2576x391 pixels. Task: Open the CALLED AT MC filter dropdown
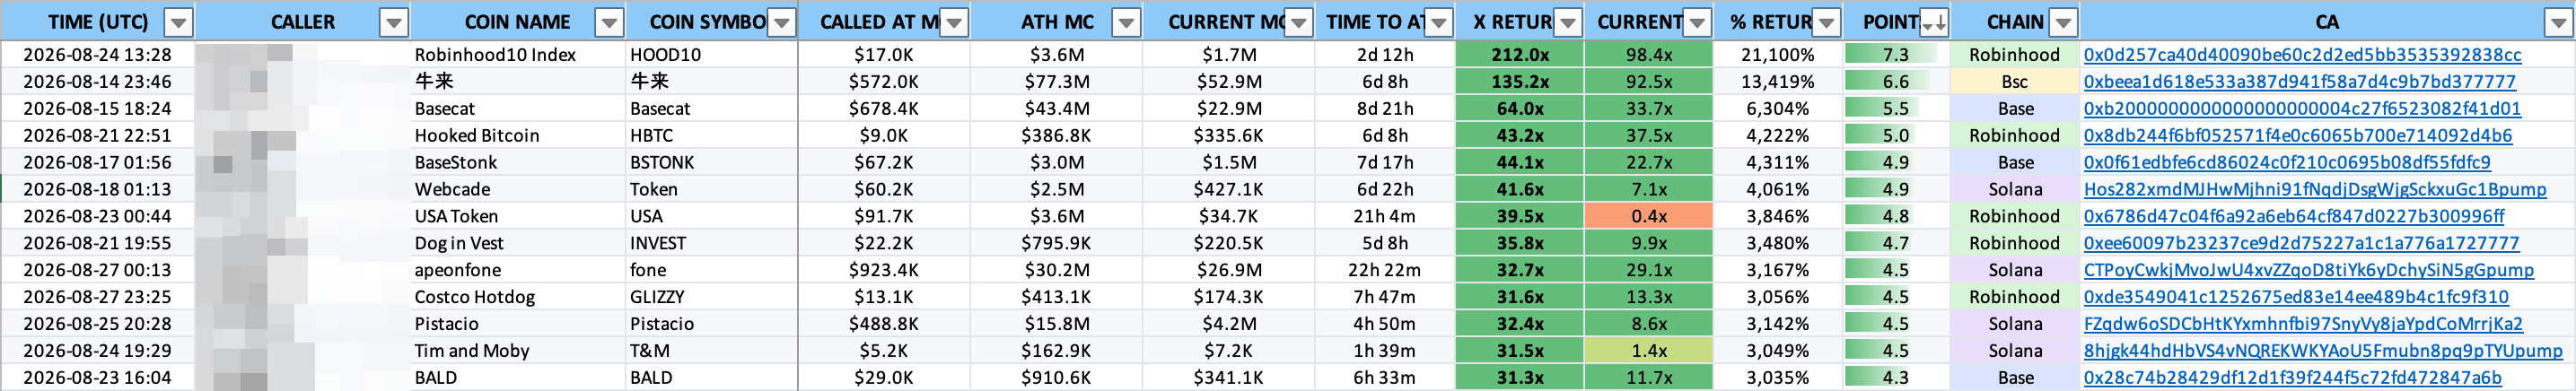point(955,22)
